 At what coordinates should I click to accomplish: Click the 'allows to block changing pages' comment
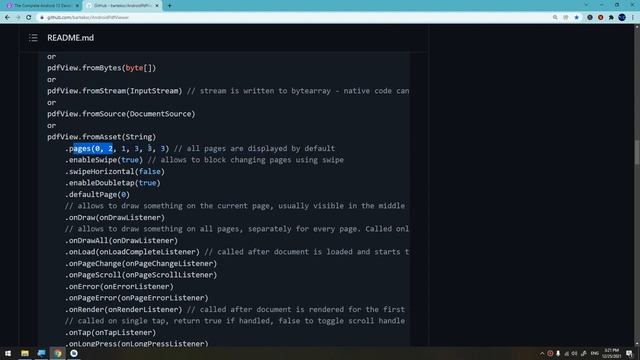(246, 160)
